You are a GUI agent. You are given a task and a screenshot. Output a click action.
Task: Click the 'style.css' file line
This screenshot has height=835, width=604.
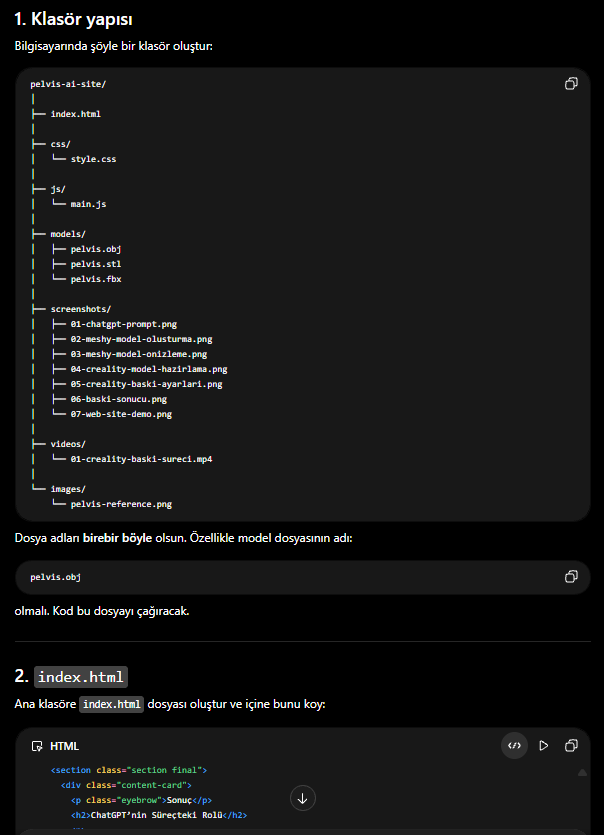93,159
